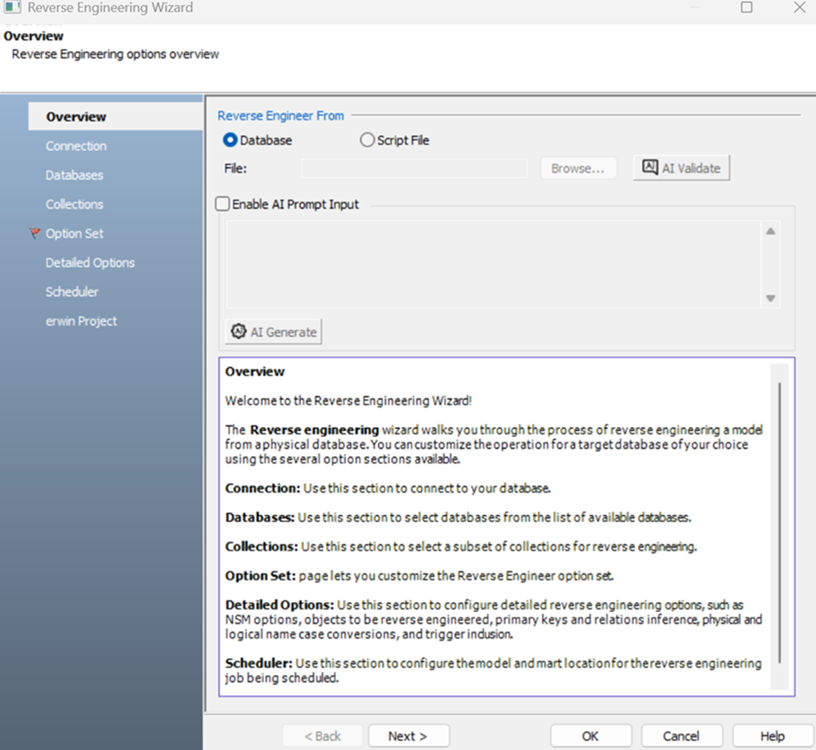Click inside the File path field

click(414, 169)
